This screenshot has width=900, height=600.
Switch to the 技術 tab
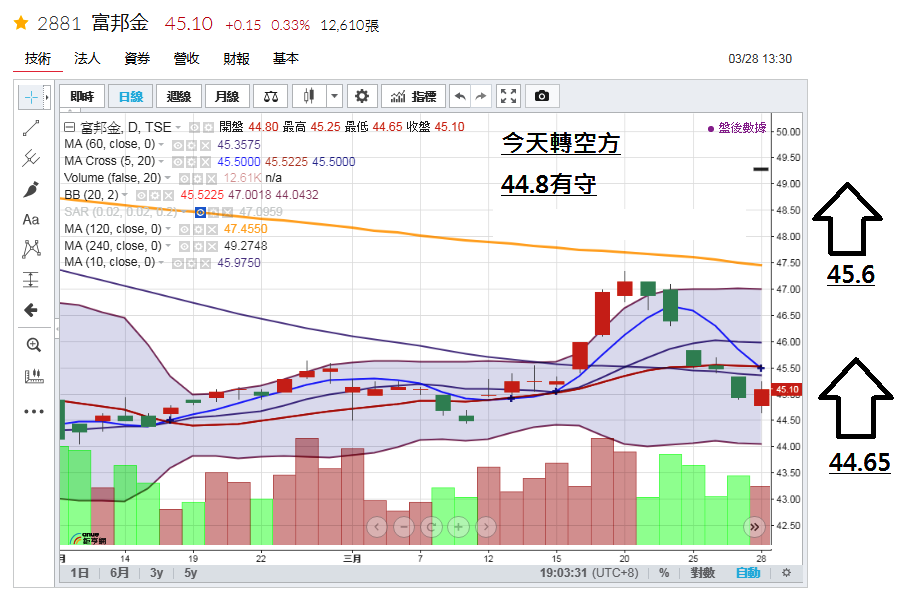click(38, 59)
